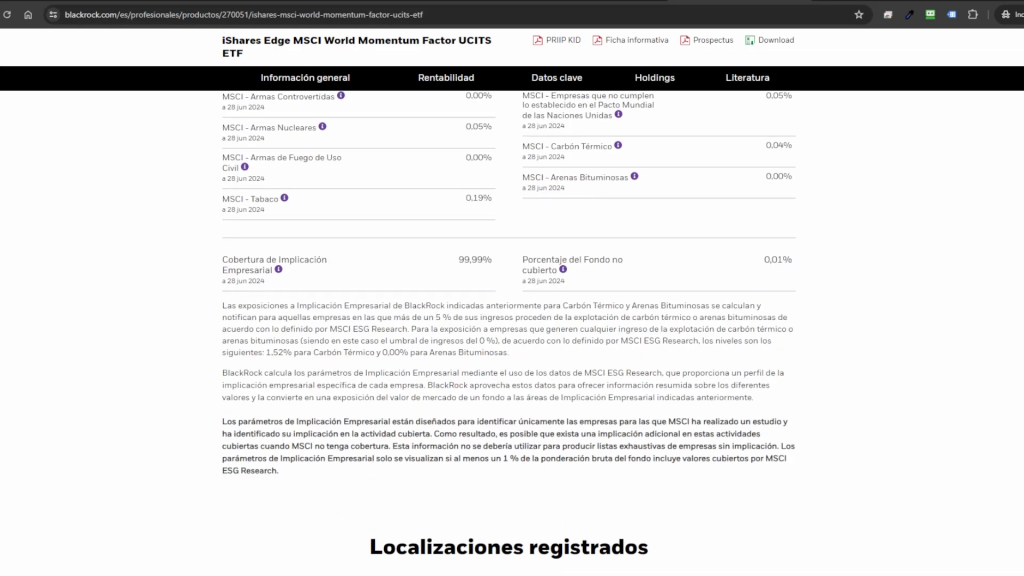Go to browser home page icon

(28, 14)
